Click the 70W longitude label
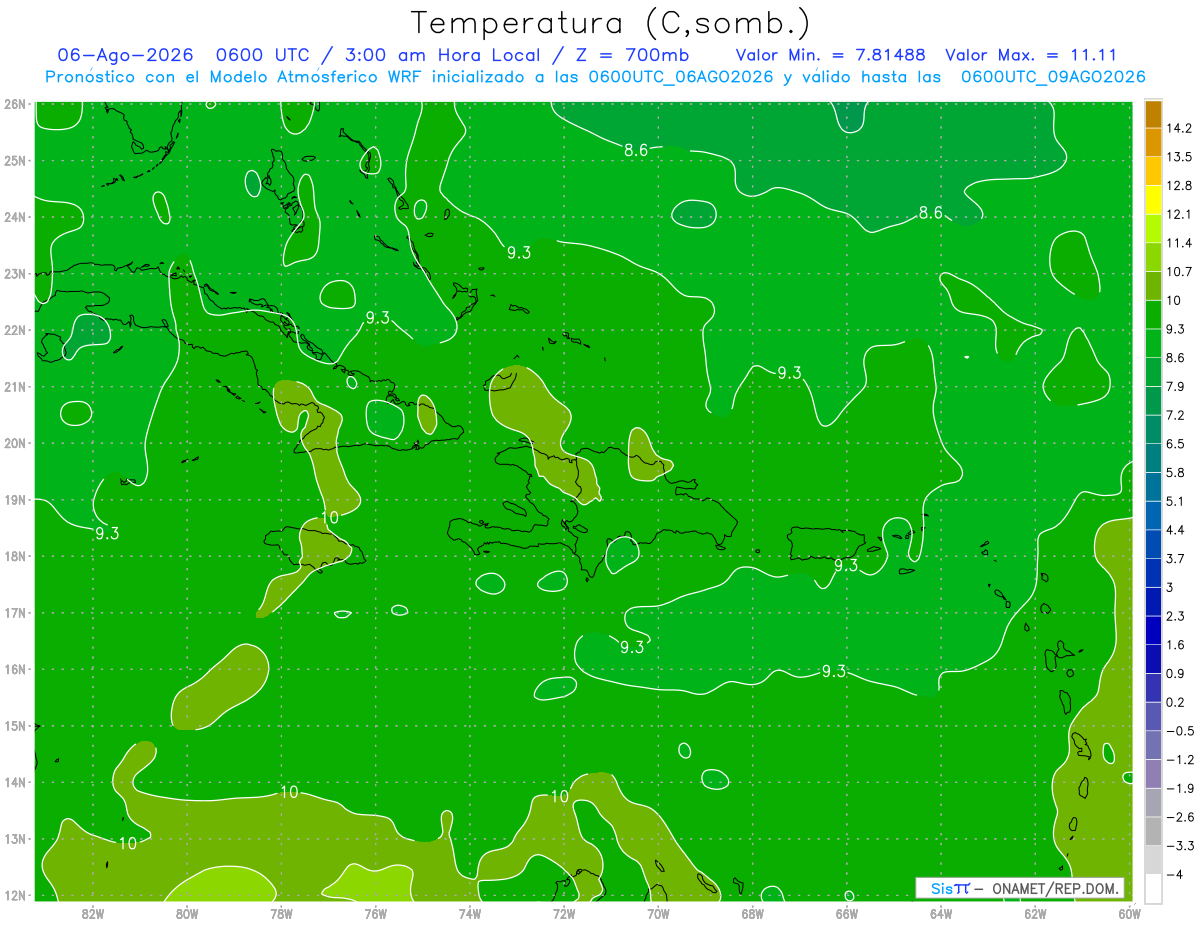1200x927 pixels. click(x=658, y=913)
